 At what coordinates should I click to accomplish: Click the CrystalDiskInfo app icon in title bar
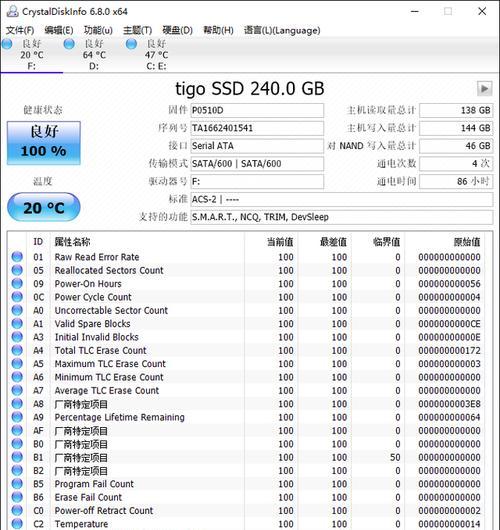(13, 11)
